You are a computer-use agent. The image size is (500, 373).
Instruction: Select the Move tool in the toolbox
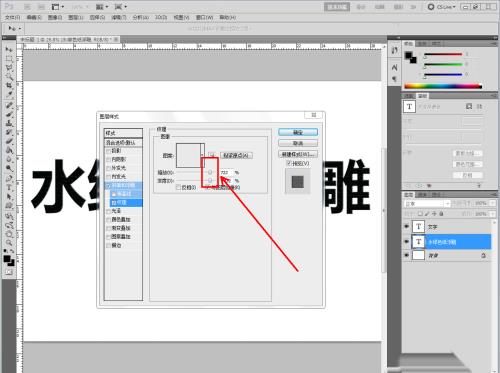[9, 50]
